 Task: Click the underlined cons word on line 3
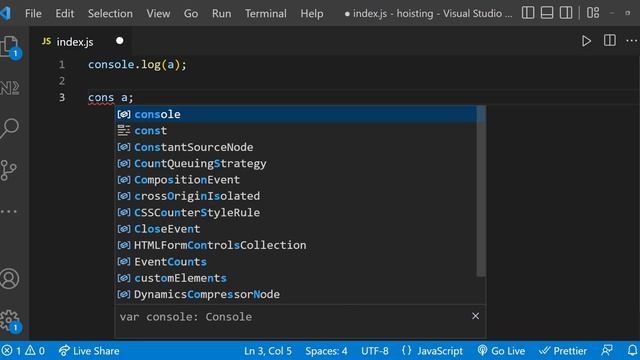coord(101,98)
